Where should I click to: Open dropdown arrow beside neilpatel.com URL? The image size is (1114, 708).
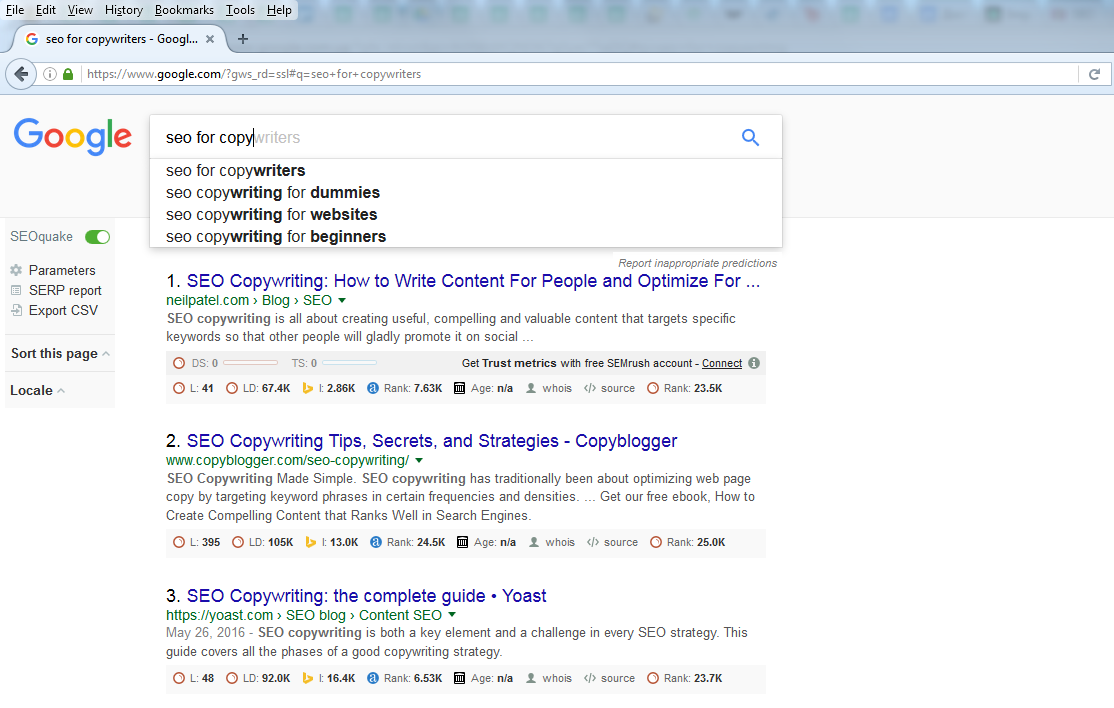pyautogui.click(x=342, y=300)
